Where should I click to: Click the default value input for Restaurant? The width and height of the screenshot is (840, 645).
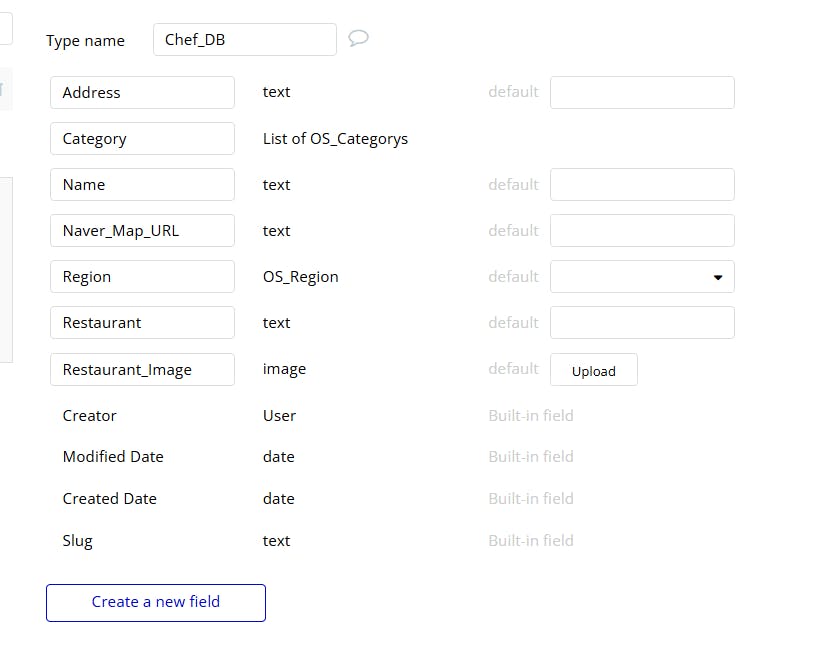click(642, 323)
